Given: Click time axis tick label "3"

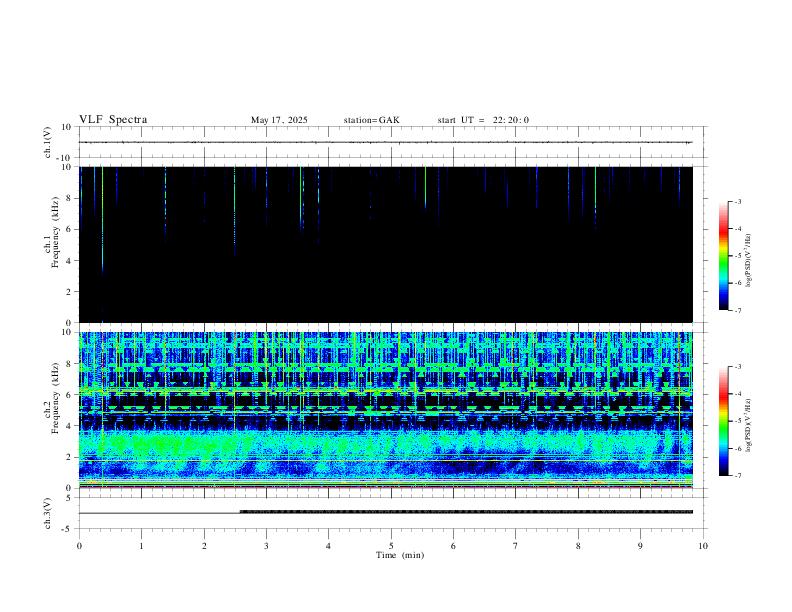Looking at the screenshot, I should tap(266, 546).
